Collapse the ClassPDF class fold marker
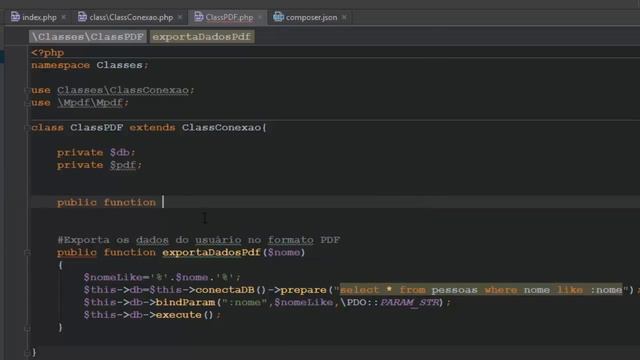 [x=27, y=128]
